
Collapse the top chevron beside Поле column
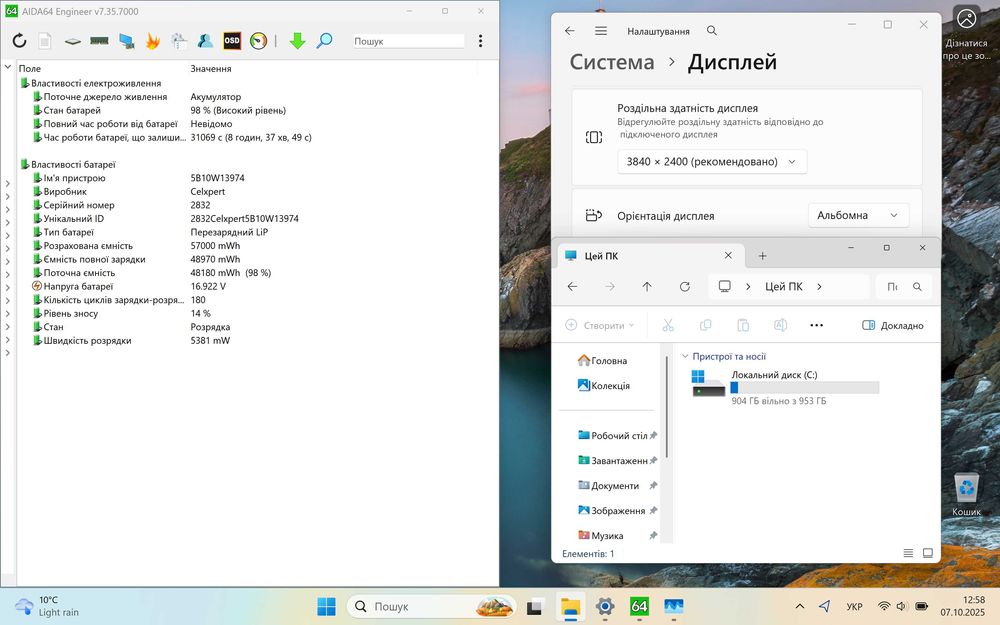[x=8, y=66]
